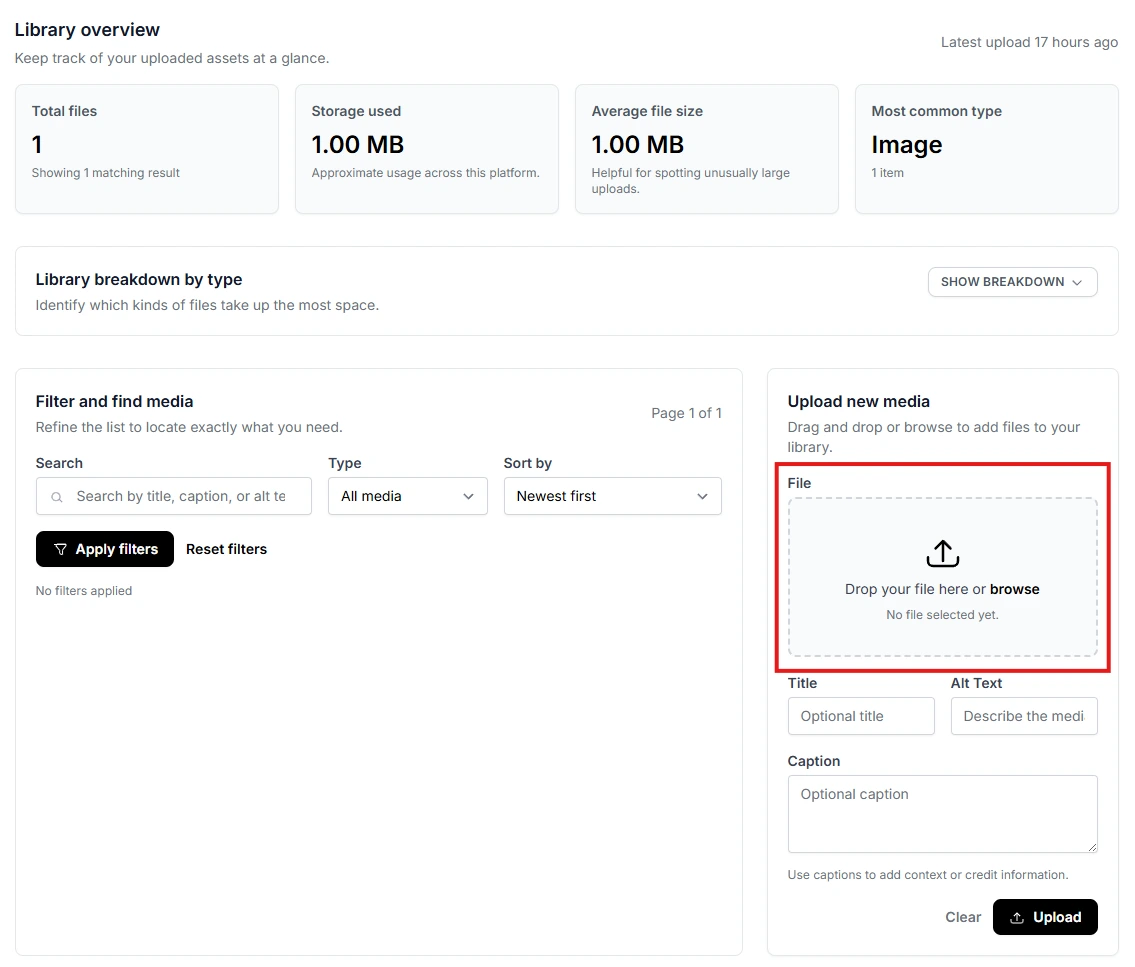Viewport: 1135px width, 967px height.
Task: Click the Clear button in the upload form
Action: [963, 917]
